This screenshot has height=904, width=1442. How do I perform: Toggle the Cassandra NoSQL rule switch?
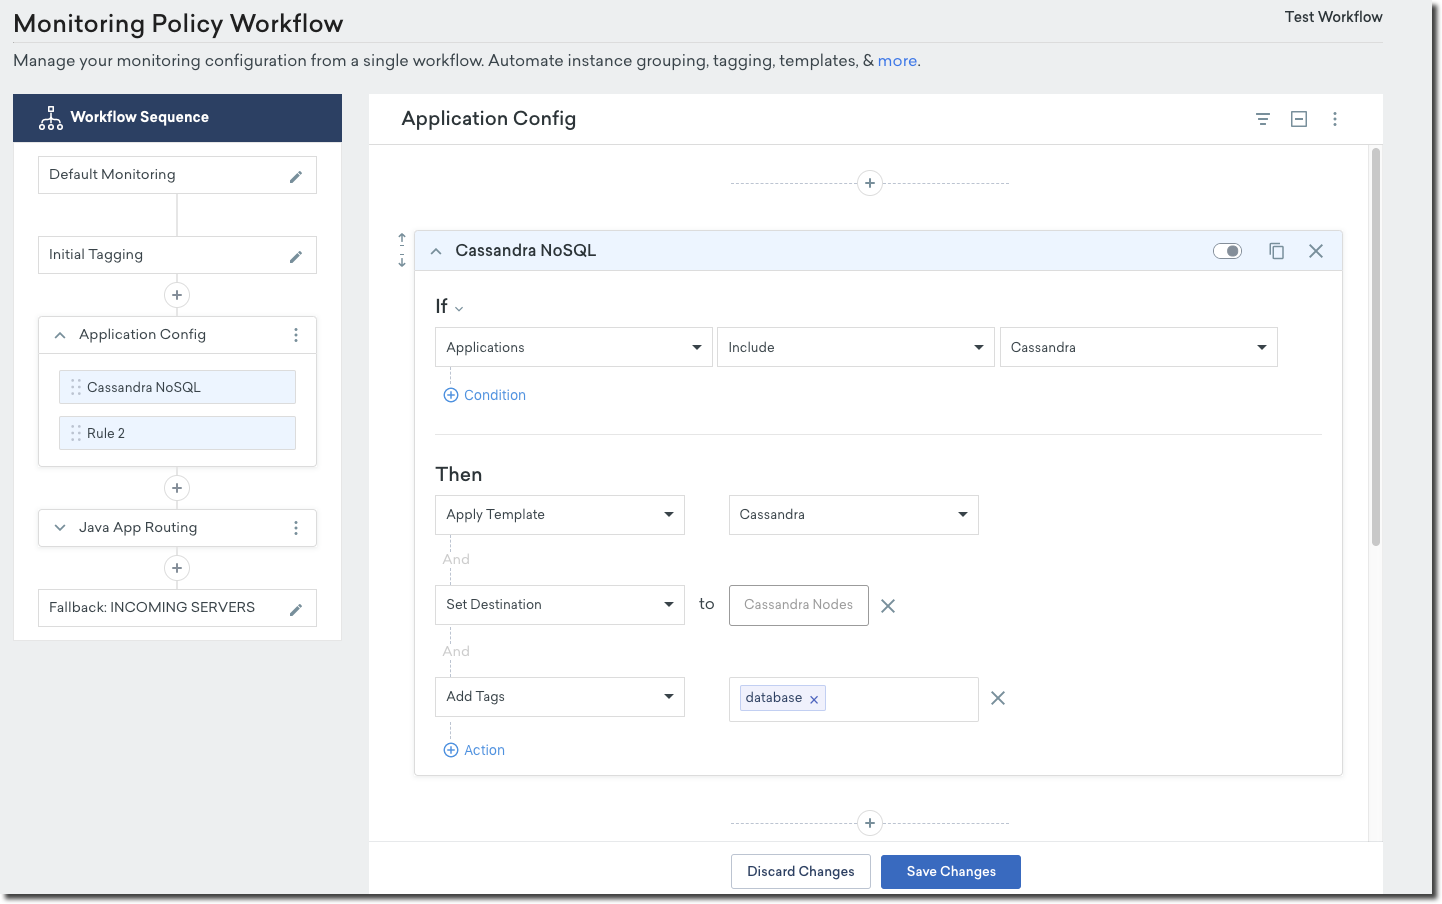coord(1227,251)
